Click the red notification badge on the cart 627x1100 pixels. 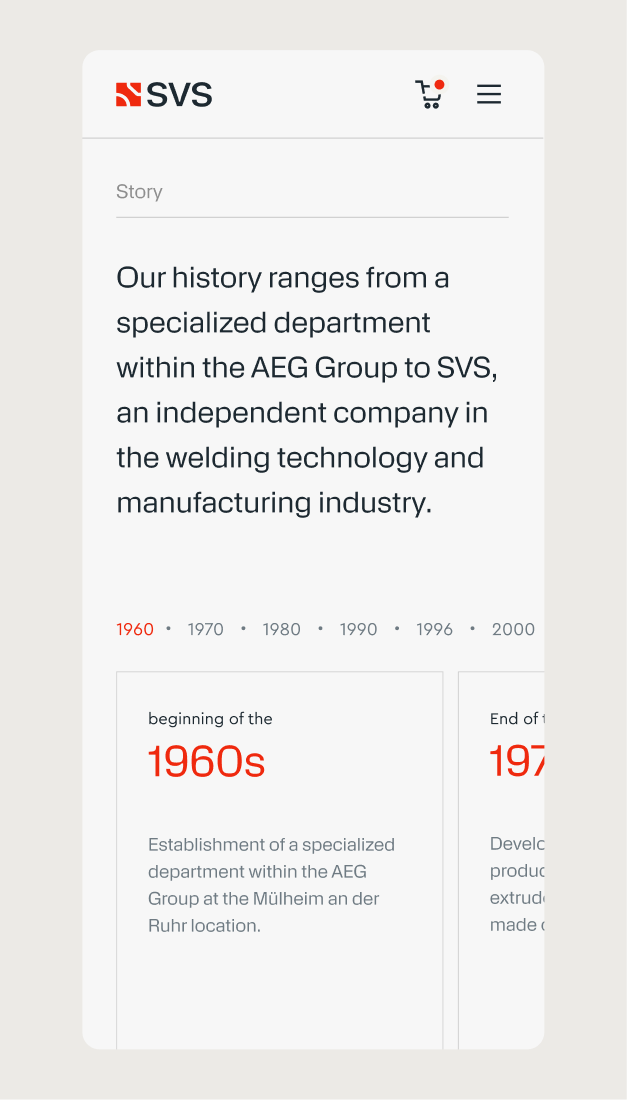click(440, 85)
